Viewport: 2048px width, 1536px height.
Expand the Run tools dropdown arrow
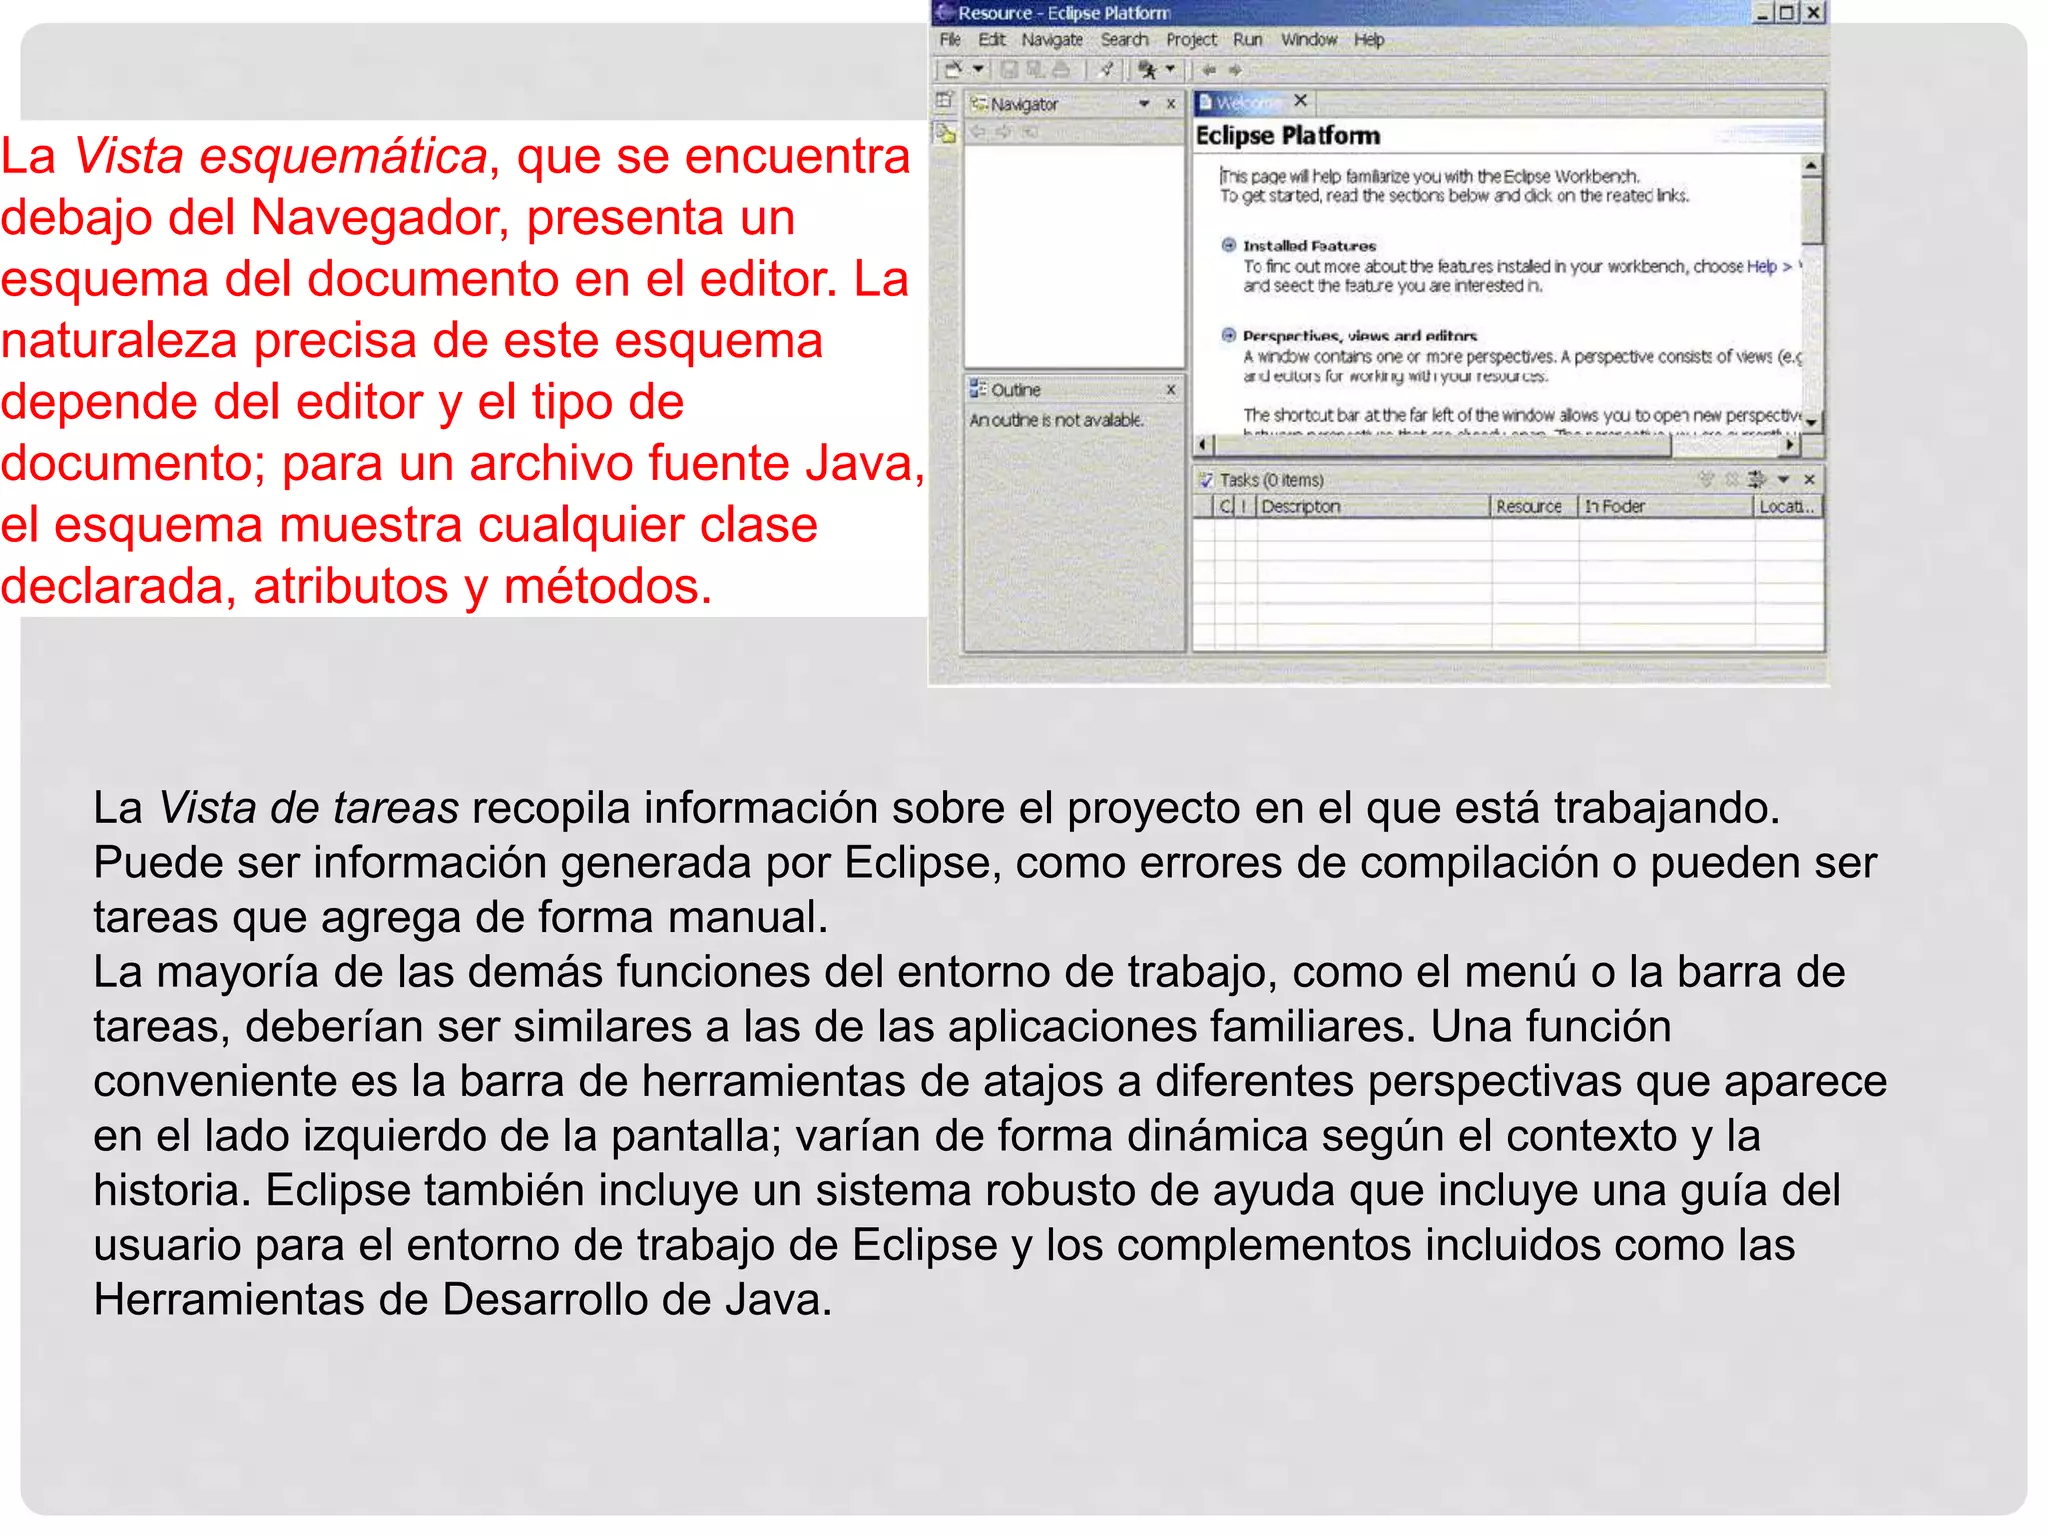pyautogui.click(x=1170, y=70)
